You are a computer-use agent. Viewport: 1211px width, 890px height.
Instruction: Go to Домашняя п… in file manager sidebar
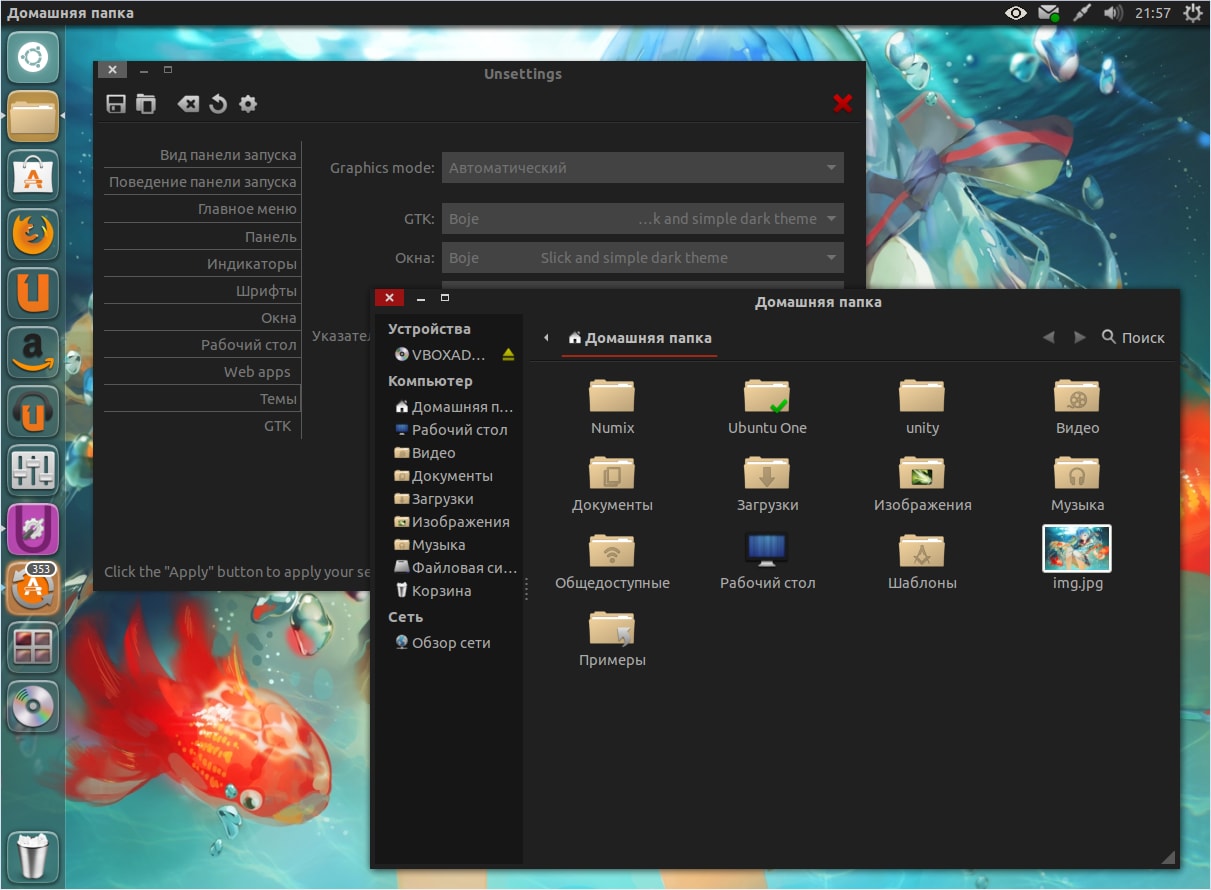[454, 407]
